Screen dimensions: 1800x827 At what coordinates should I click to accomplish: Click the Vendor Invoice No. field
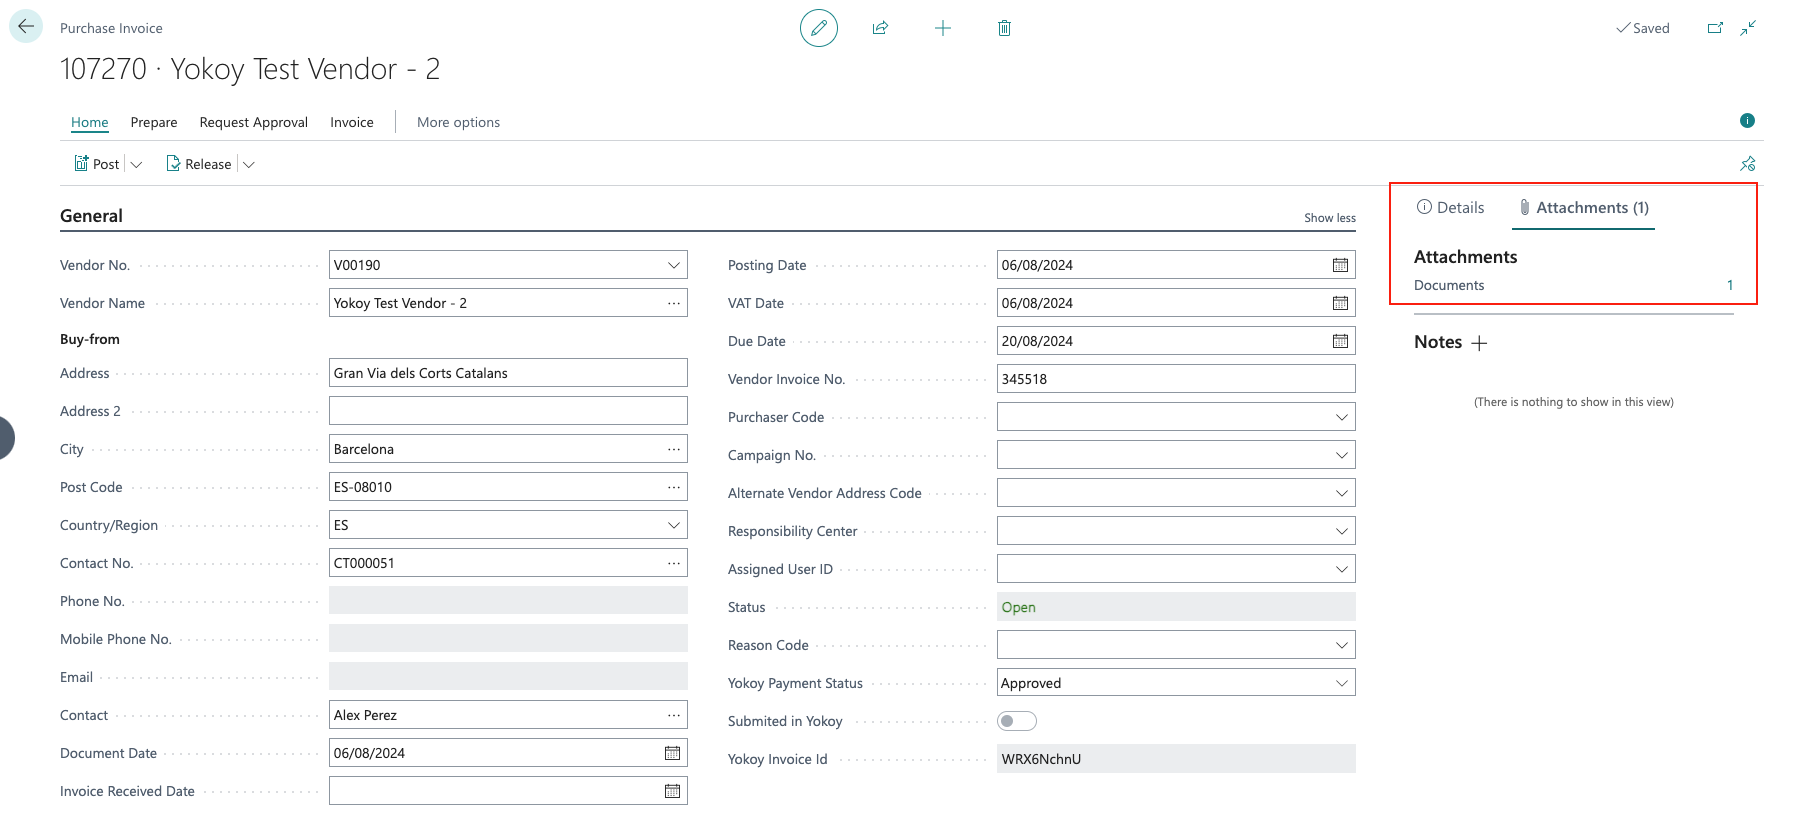click(1176, 379)
